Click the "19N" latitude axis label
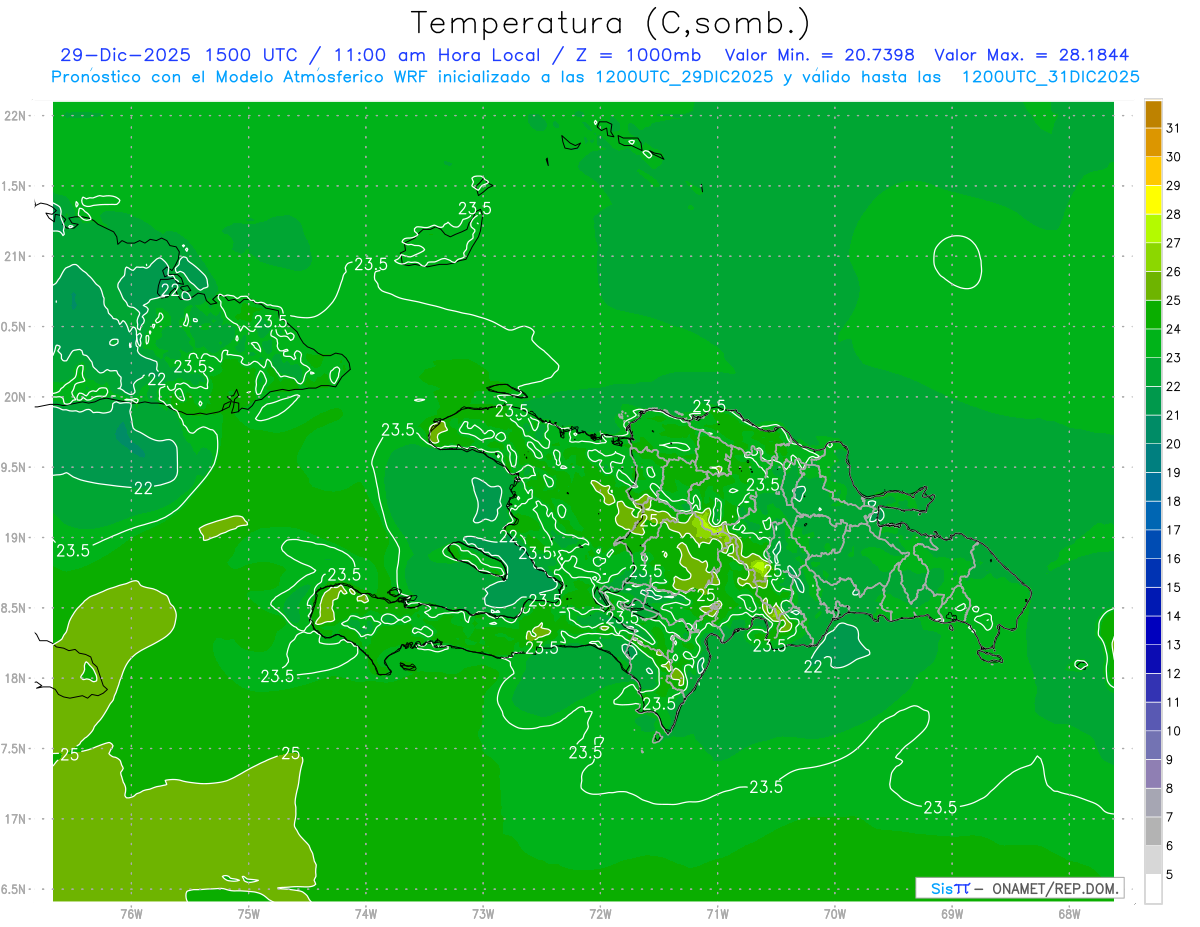 15,537
